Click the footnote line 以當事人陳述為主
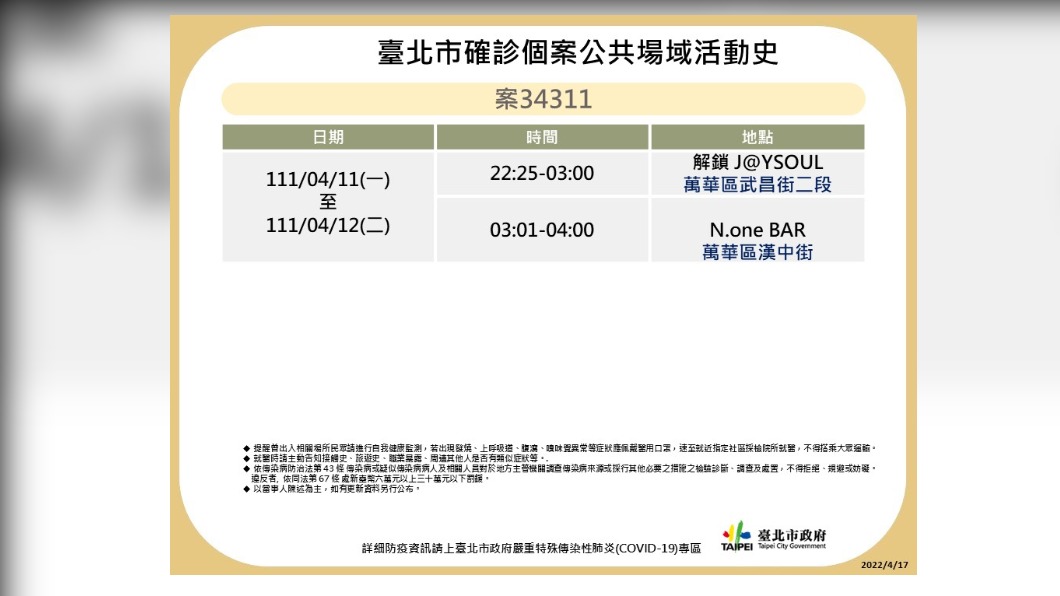This screenshot has height=596, width=1060. (x=332, y=489)
